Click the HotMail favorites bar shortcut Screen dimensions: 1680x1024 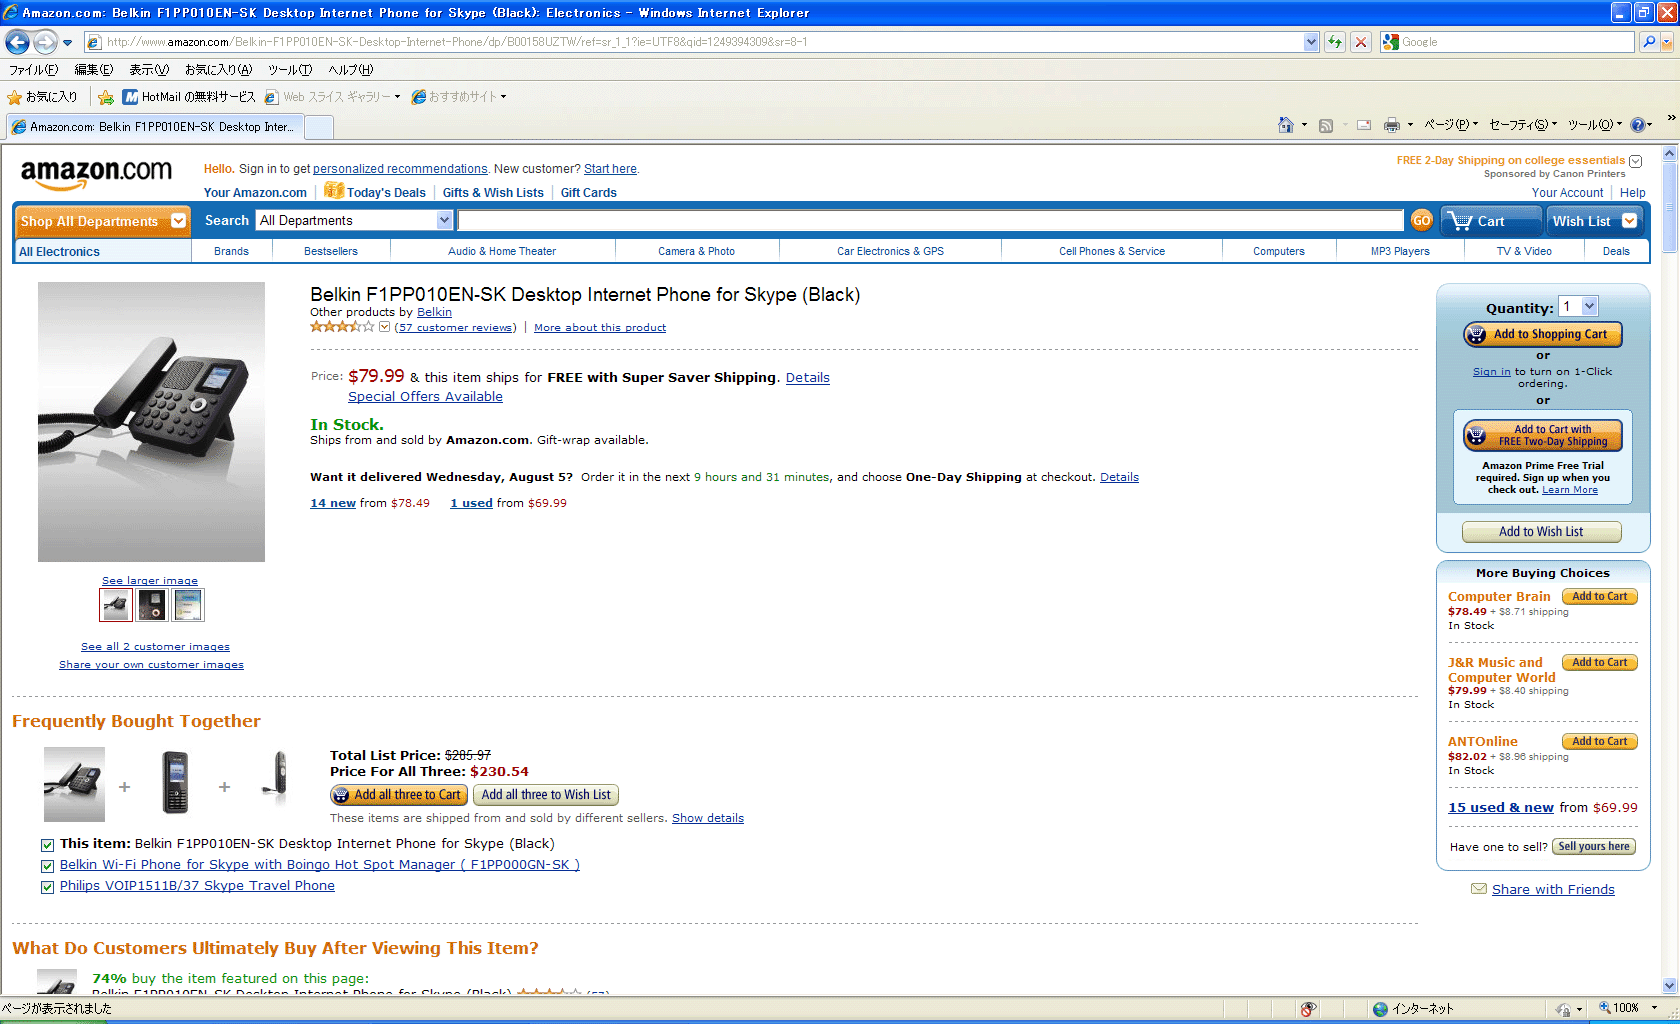click(x=189, y=97)
